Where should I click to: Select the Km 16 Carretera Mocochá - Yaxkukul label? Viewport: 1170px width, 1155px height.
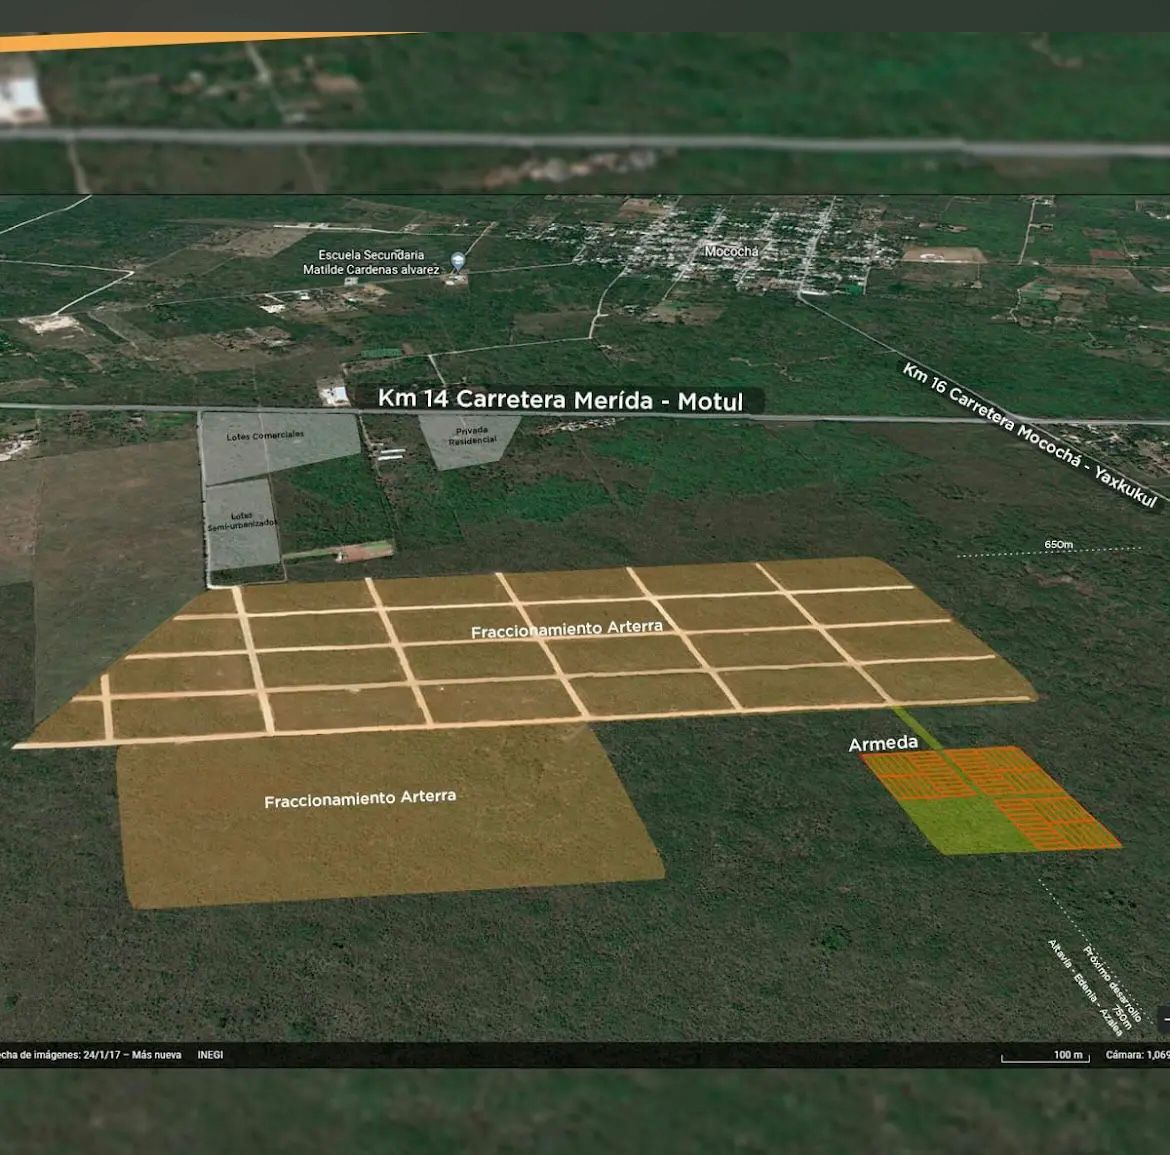pos(1028,434)
